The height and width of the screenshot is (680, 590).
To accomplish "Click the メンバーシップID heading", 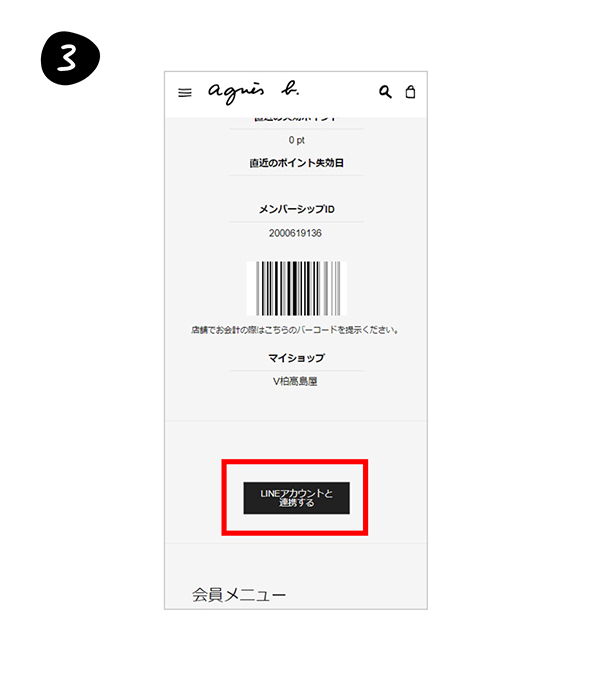I will coord(297,209).
